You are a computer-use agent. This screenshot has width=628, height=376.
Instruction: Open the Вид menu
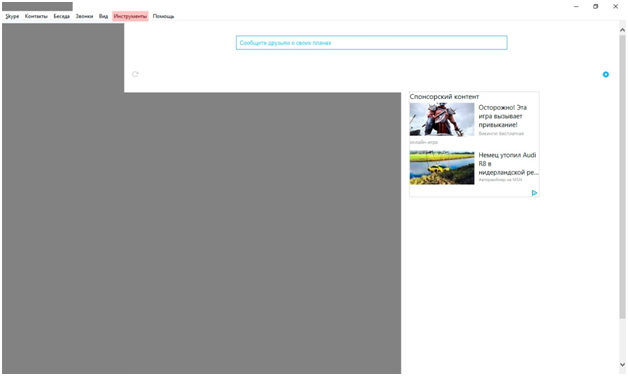pos(103,16)
